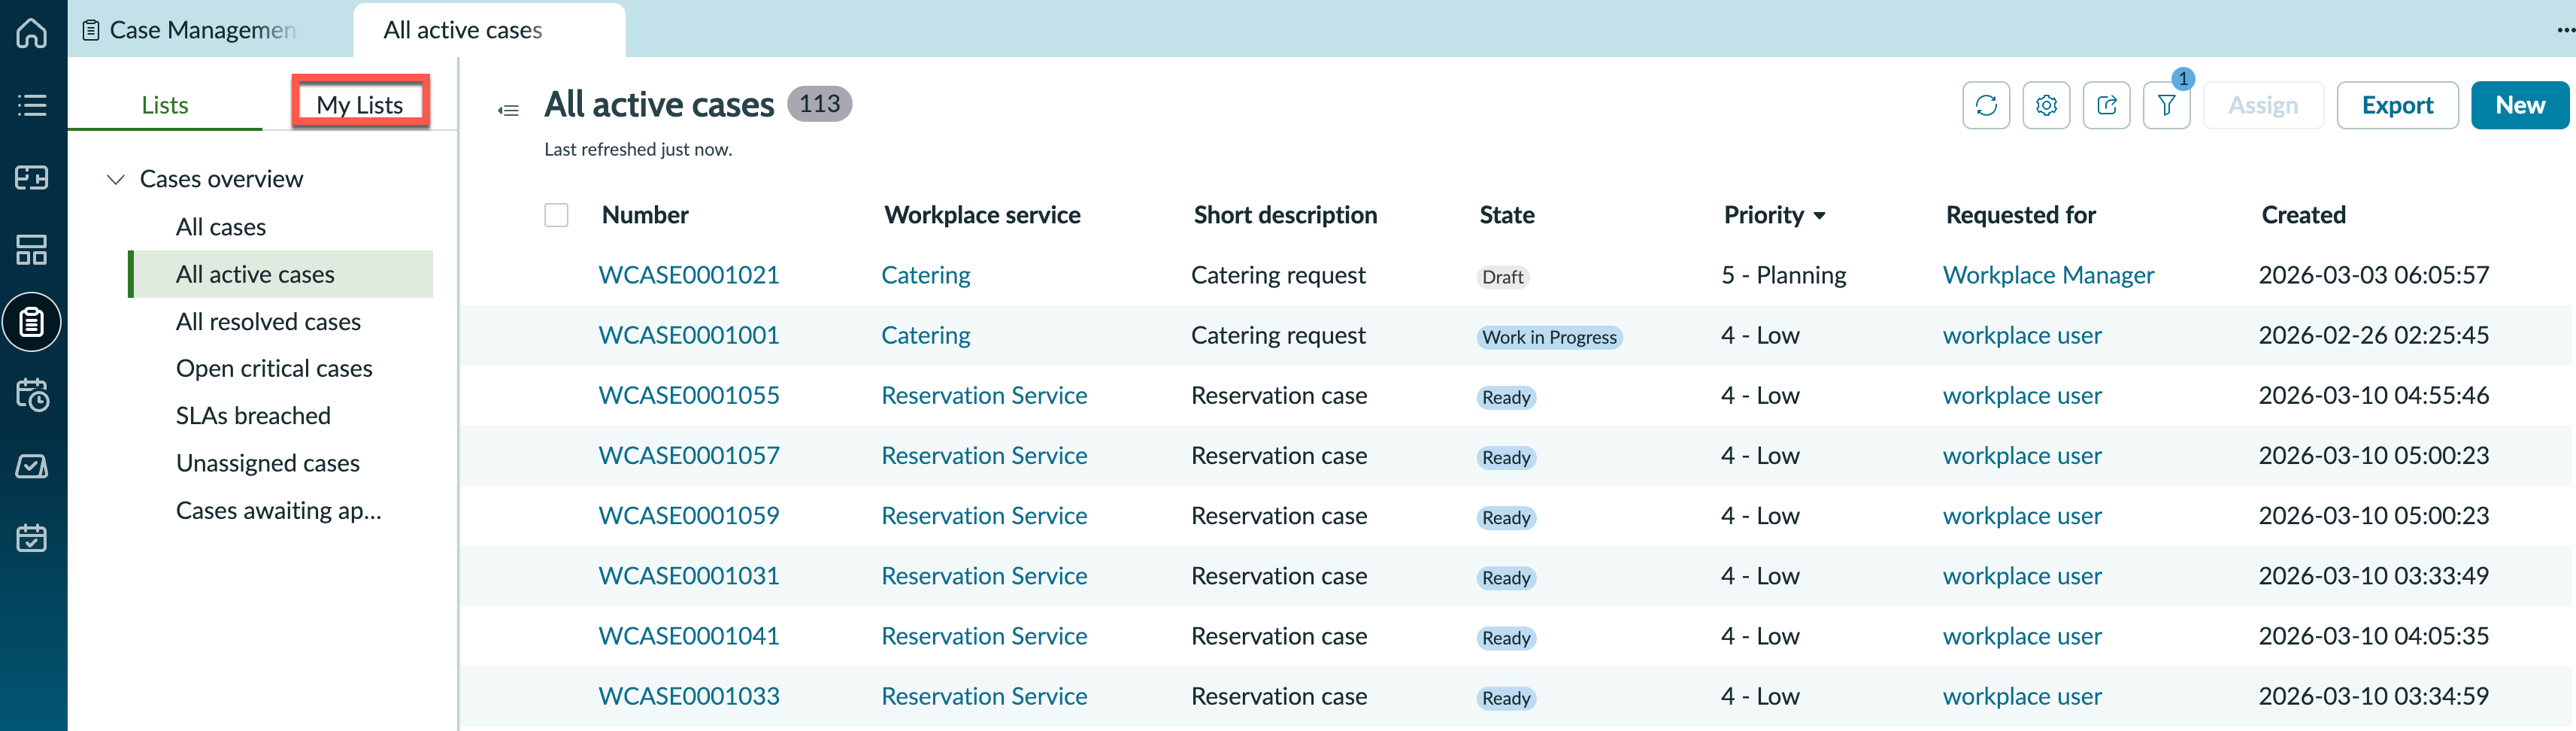Open Reservation Service link for WCASE0001055
This screenshot has width=2576, height=731.
[x=984, y=395]
